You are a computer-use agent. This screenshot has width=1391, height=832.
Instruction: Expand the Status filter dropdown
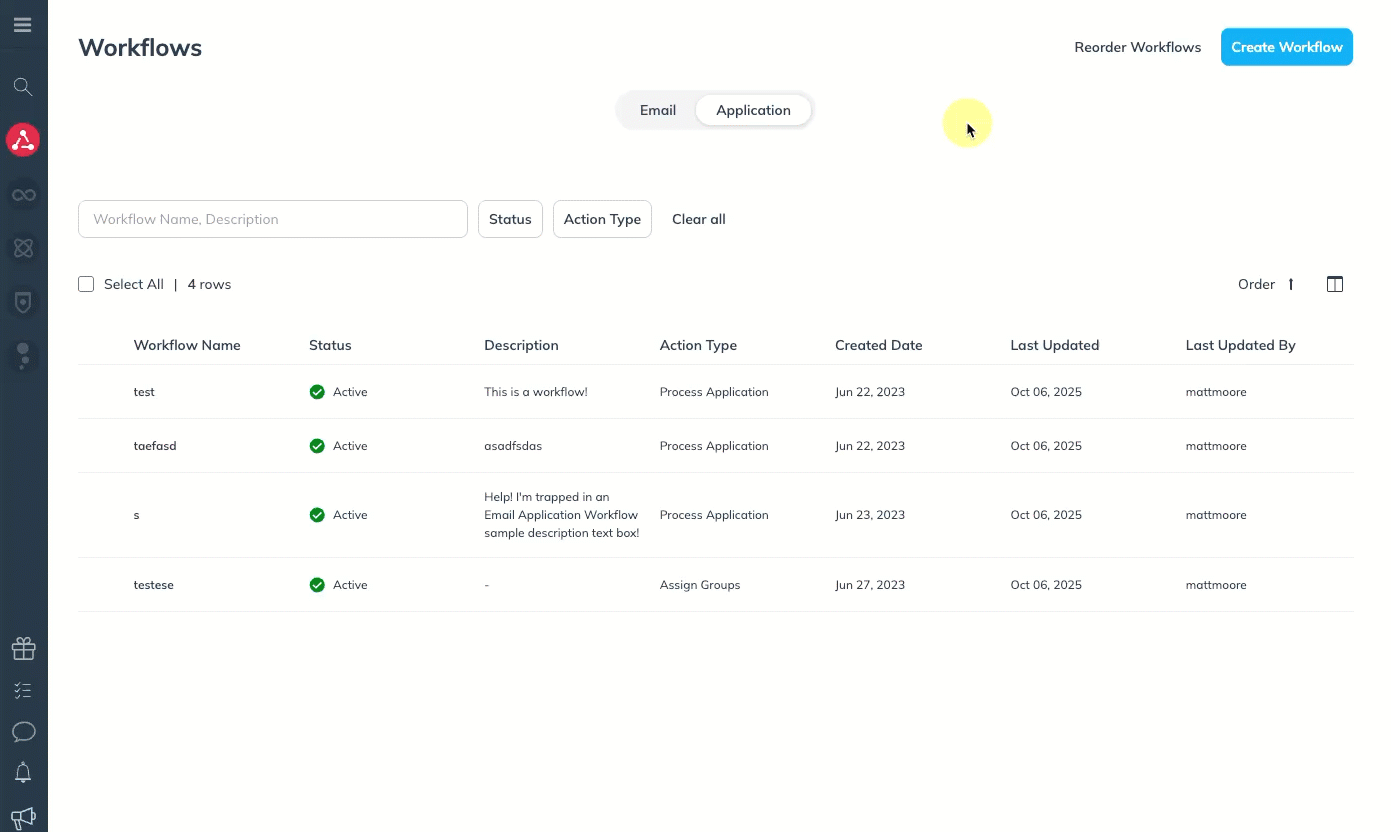[x=510, y=219]
